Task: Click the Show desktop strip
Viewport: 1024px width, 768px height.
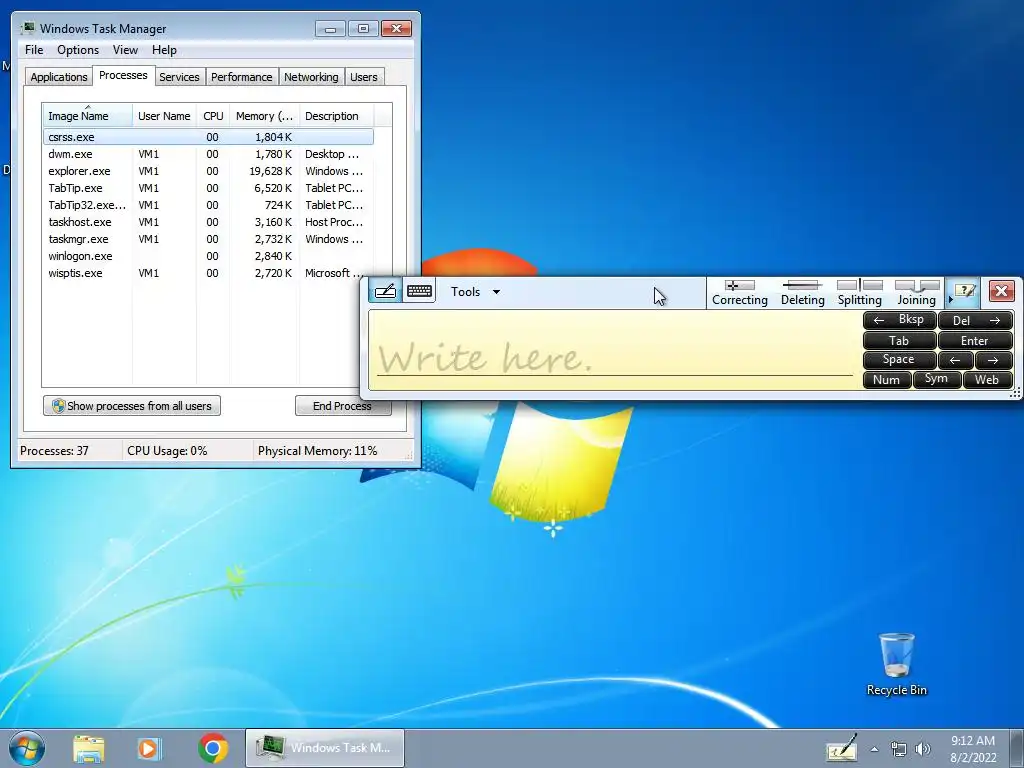Action: click(x=1016, y=748)
